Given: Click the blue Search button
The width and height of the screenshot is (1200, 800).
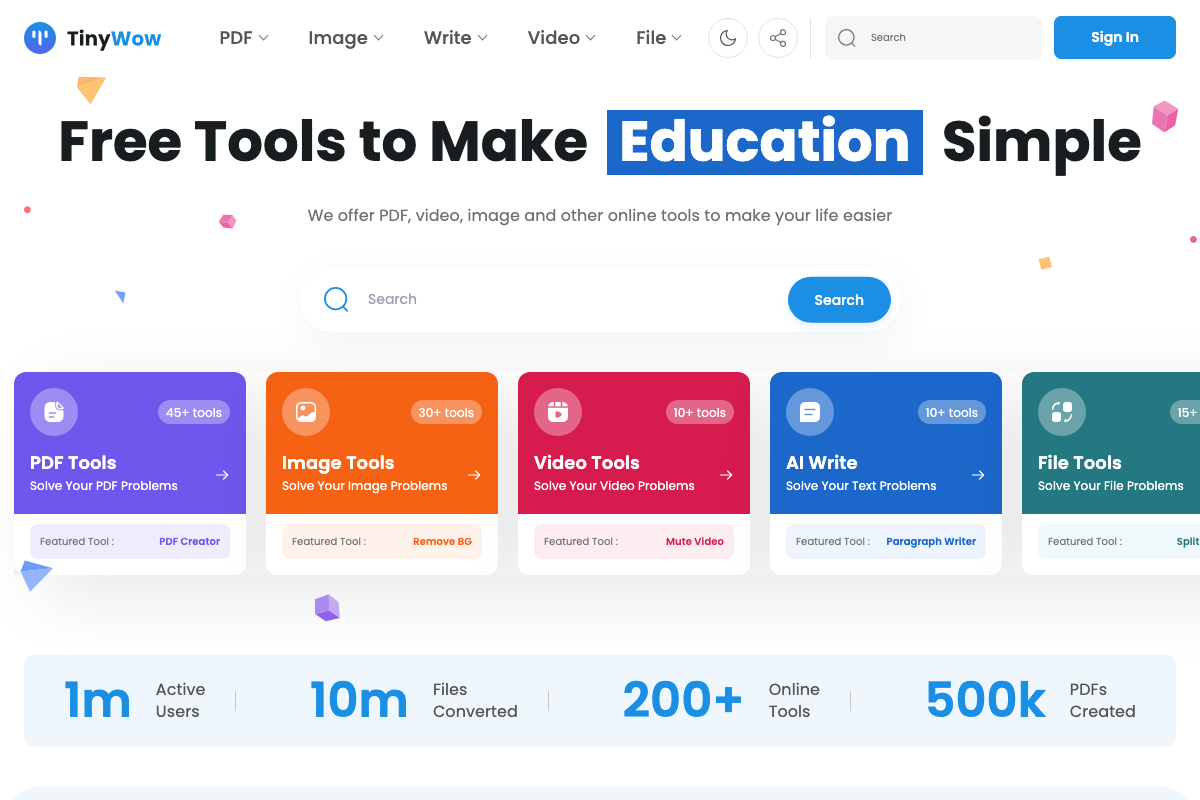Looking at the screenshot, I should pos(839,300).
